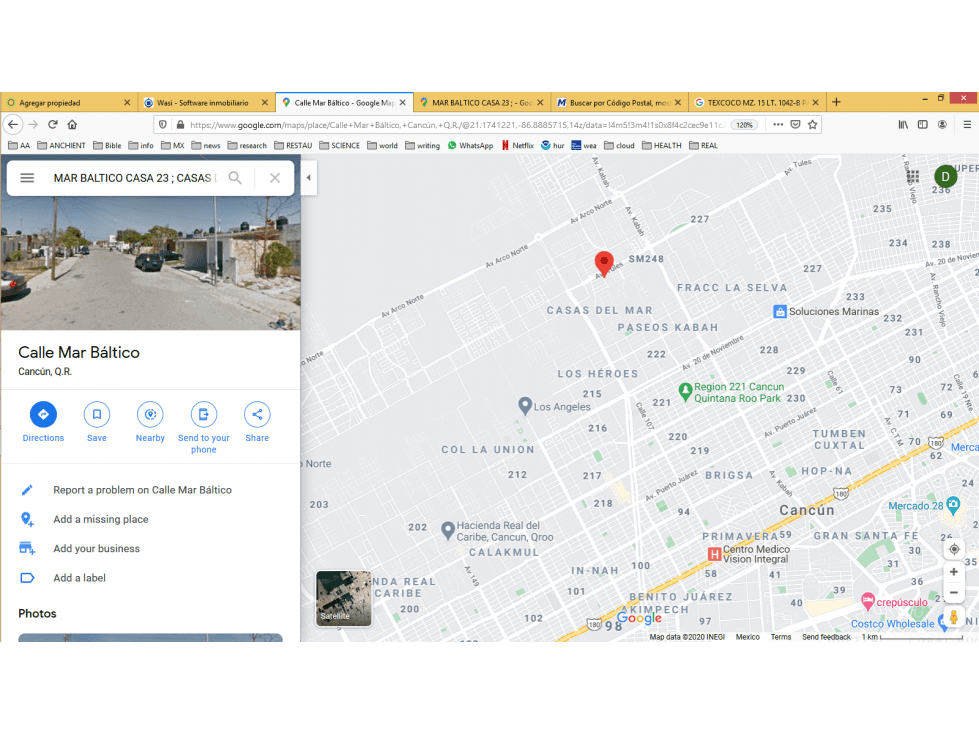Open the ANCHIENT bookmarks folder

click(61, 145)
